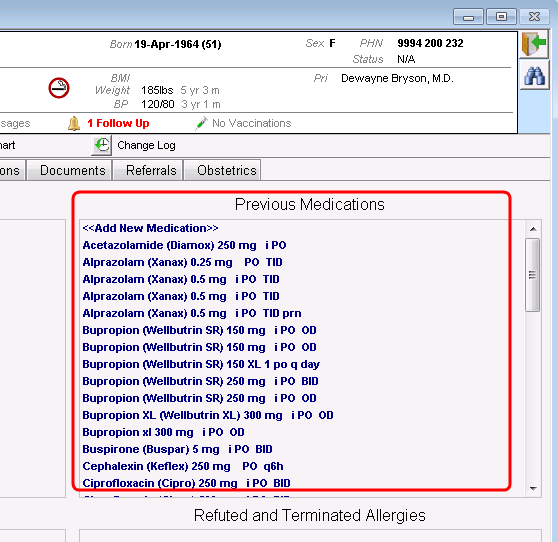Screen dimensions: 558x542
Task: Click the medication list scrollbar thumb
Action: 533,275
